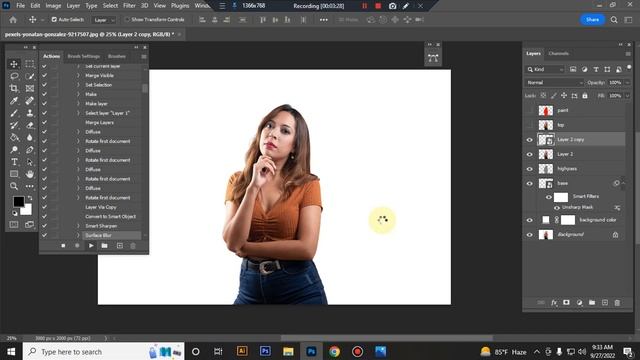640x360 pixels.
Task: Open the Normal blend mode dropdown
Action: point(554,82)
